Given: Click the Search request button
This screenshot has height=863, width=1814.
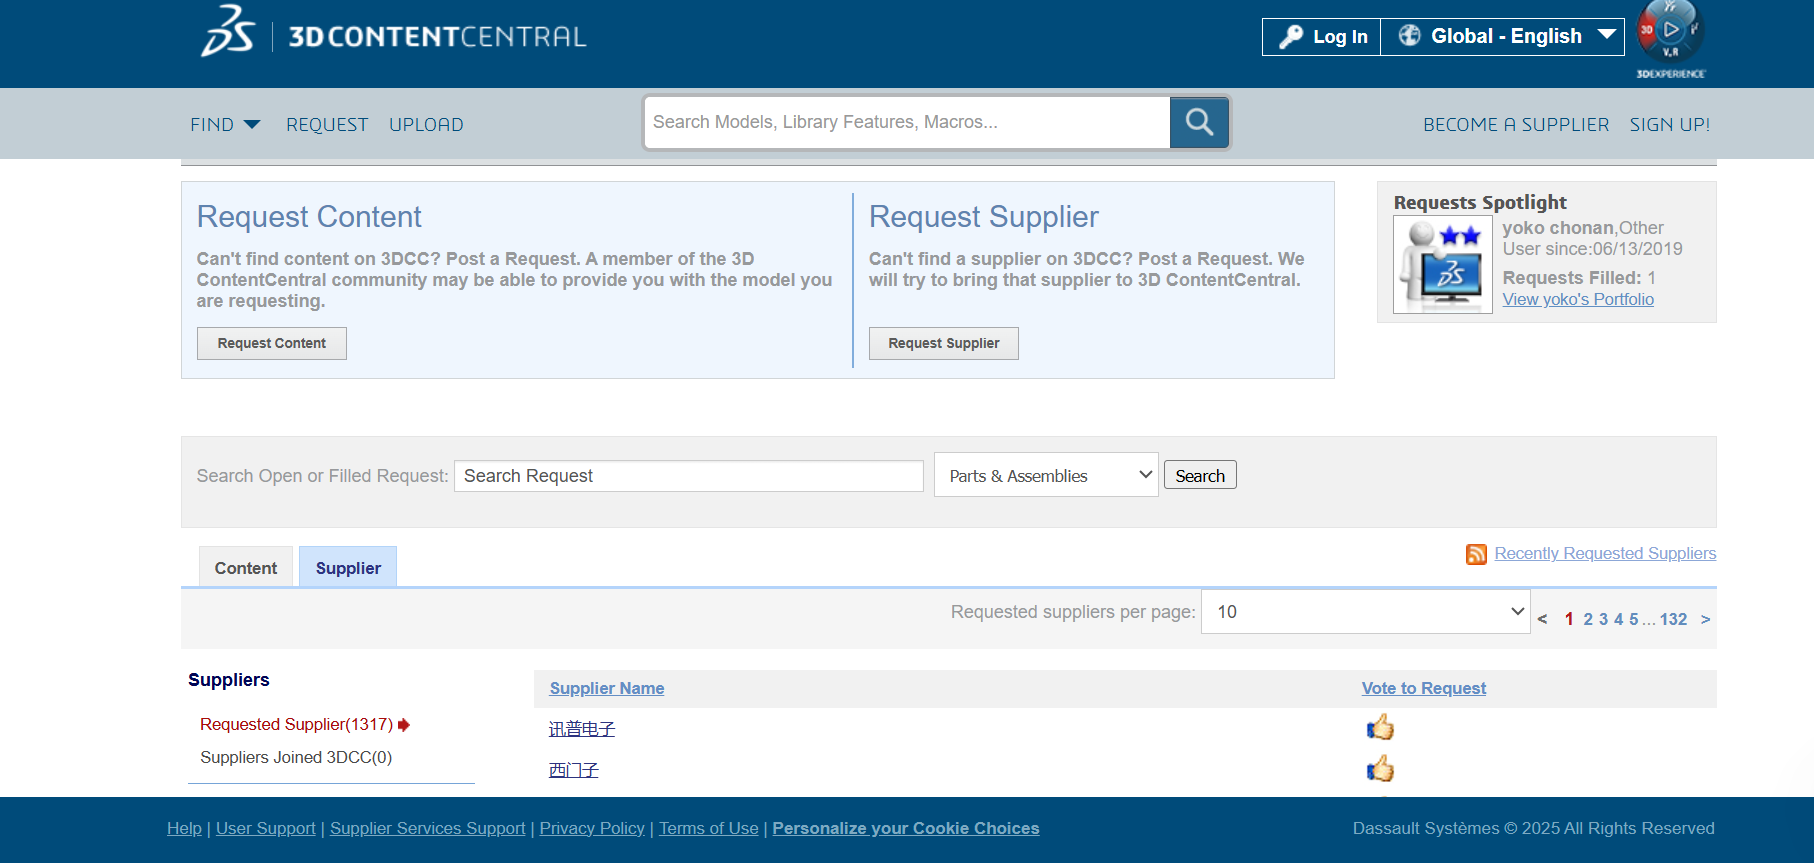Looking at the screenshot, I should [1200, 475].
